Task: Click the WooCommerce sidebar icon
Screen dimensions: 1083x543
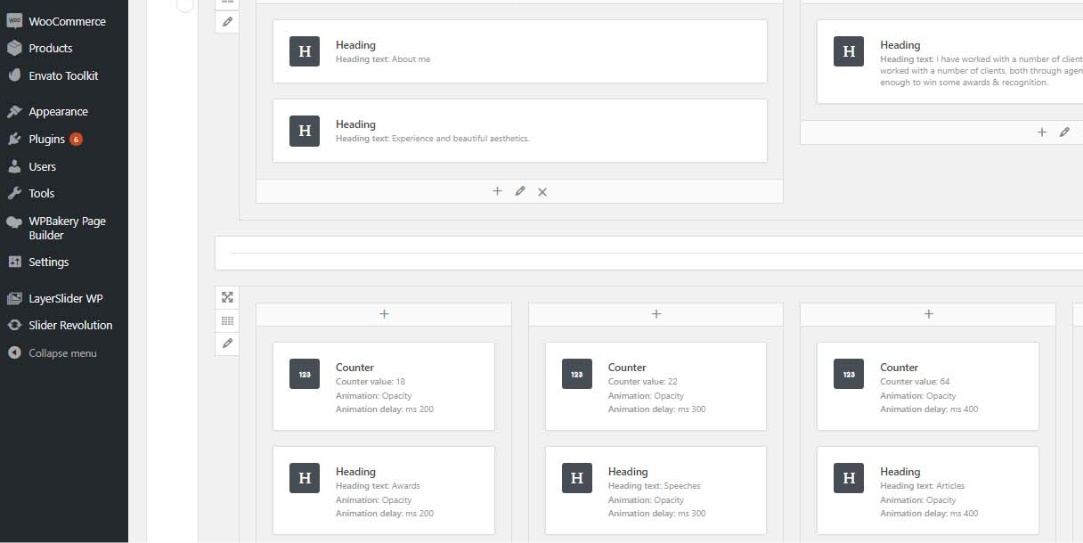Action: 15,21
